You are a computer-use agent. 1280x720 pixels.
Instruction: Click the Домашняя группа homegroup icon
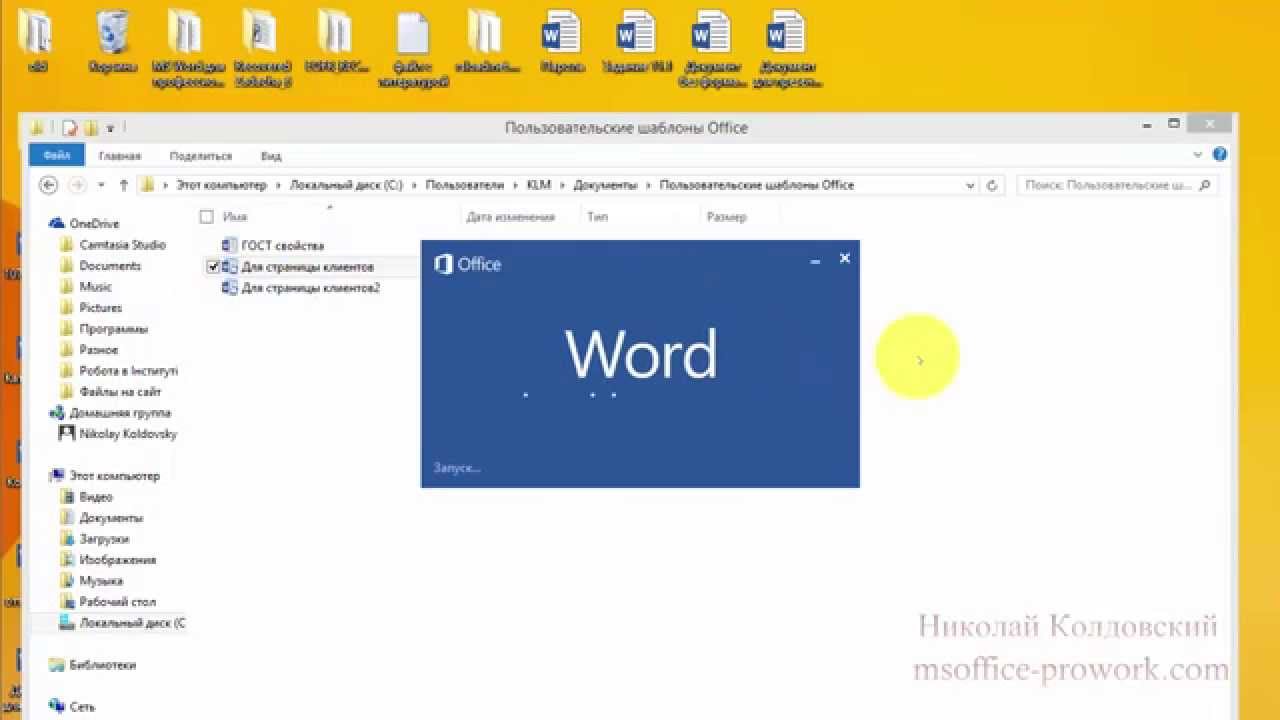(x=57, y=413)
